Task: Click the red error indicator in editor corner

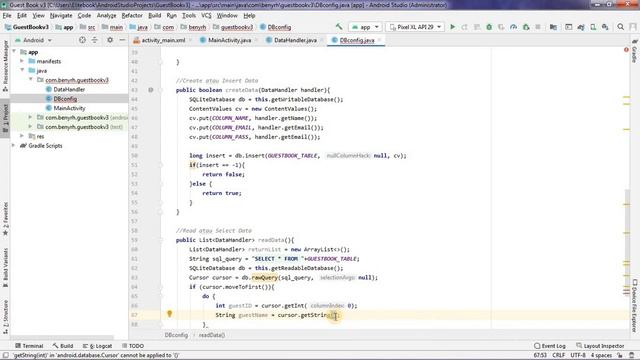Action: coord(626,50)
